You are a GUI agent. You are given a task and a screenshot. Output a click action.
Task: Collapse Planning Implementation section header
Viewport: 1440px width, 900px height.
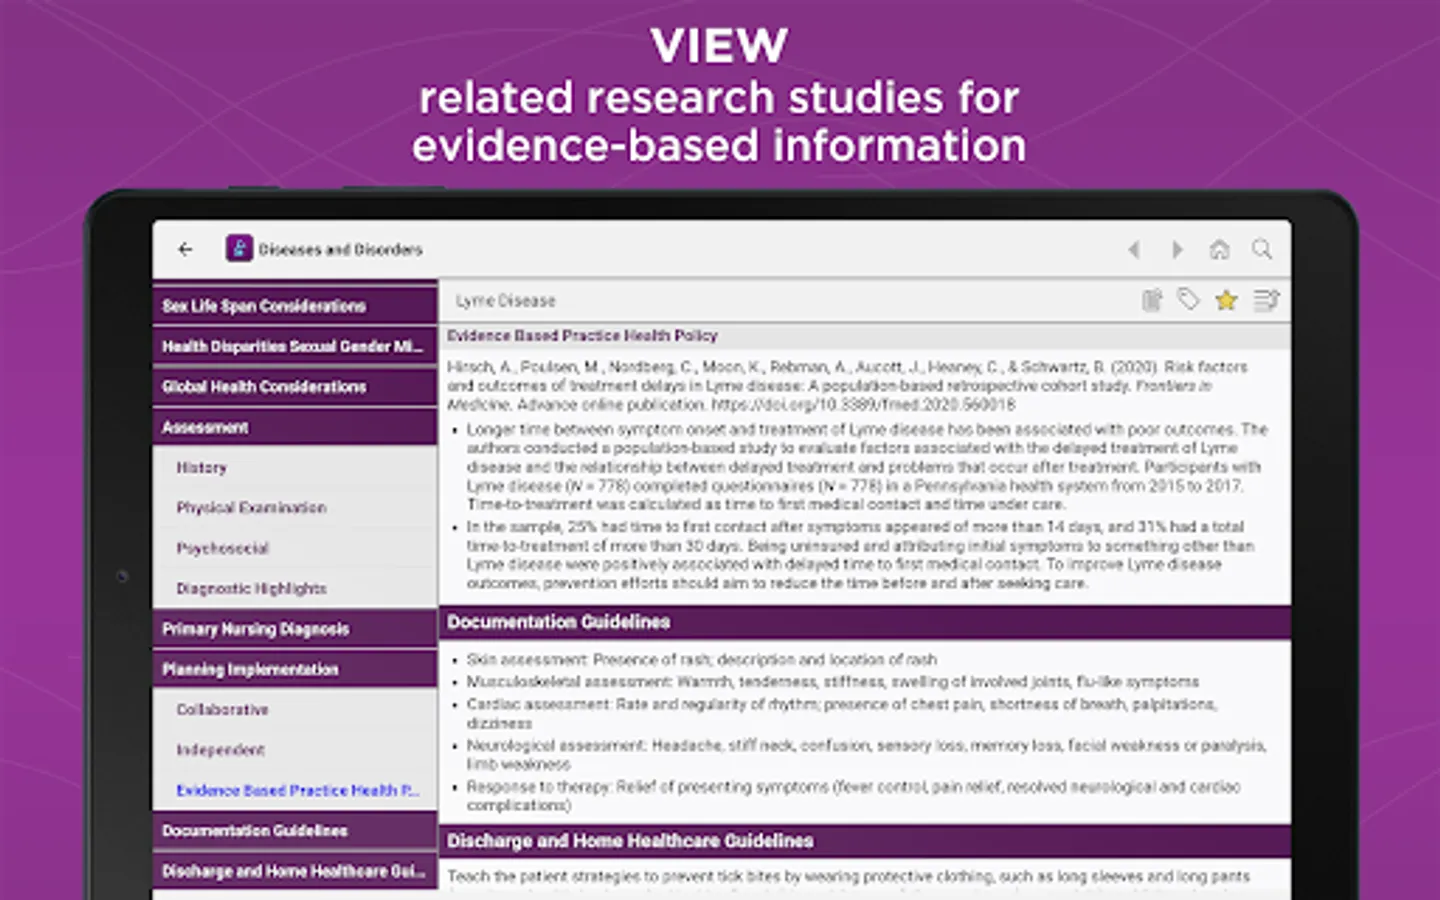click(295, 669)
